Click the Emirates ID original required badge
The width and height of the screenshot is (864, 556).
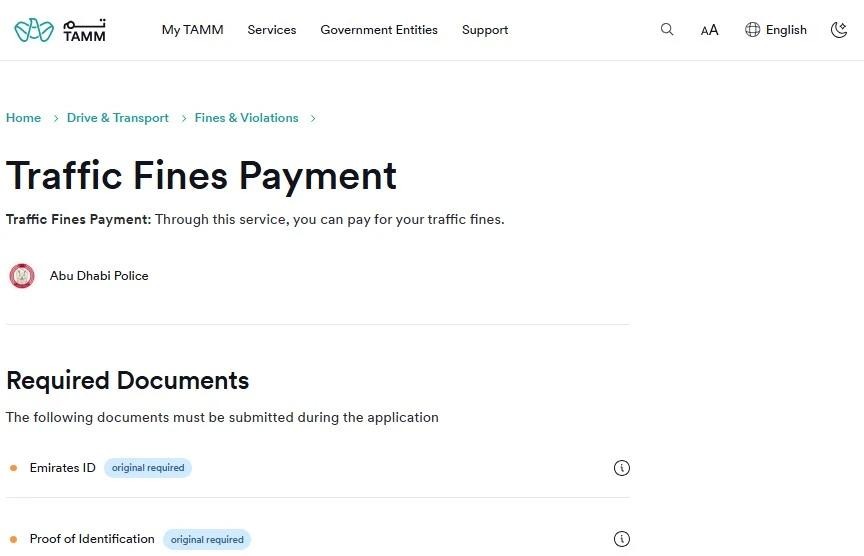148,468
